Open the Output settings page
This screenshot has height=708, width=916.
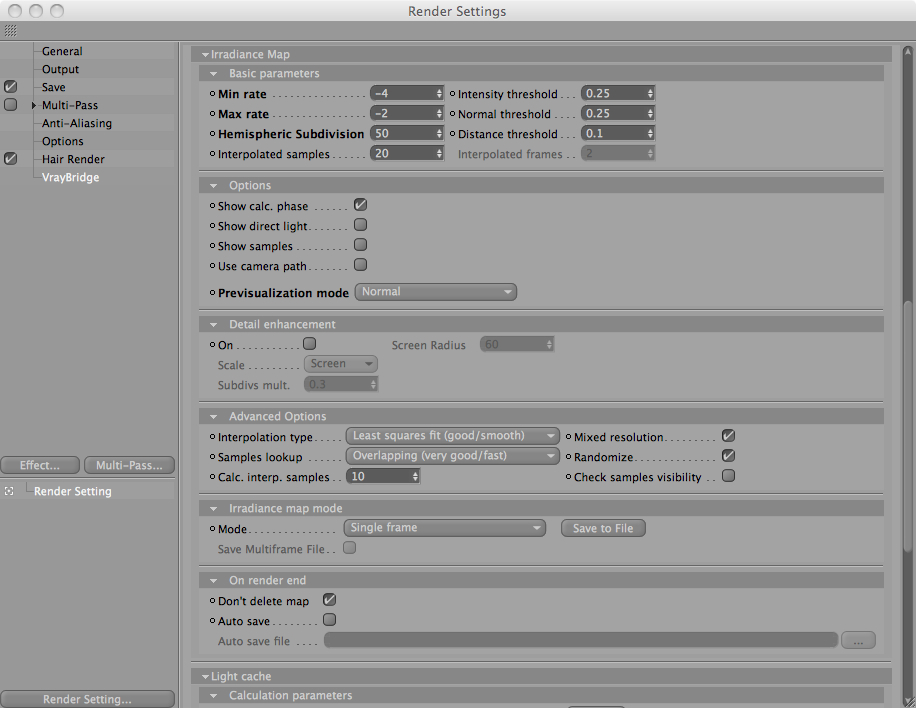coord(60,69)
